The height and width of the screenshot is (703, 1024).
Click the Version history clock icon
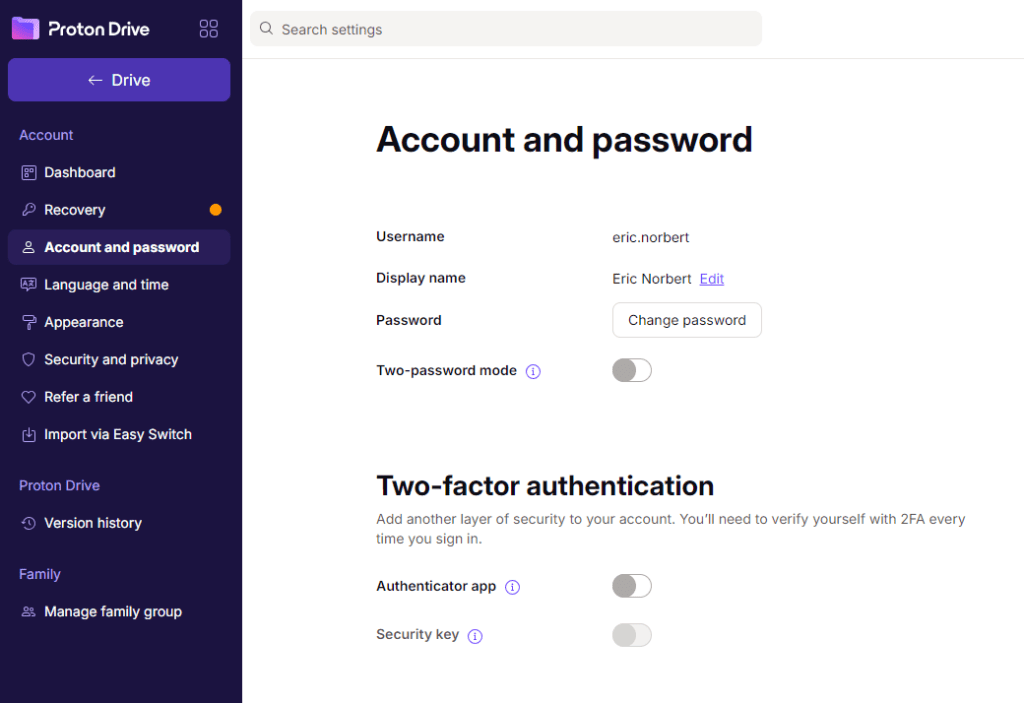[x=27, y=523]
